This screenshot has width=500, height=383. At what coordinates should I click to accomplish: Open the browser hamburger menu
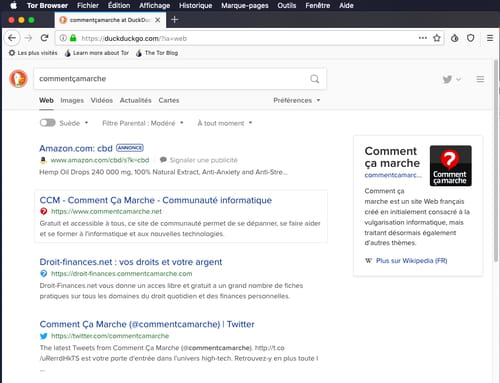coord(490,38)
